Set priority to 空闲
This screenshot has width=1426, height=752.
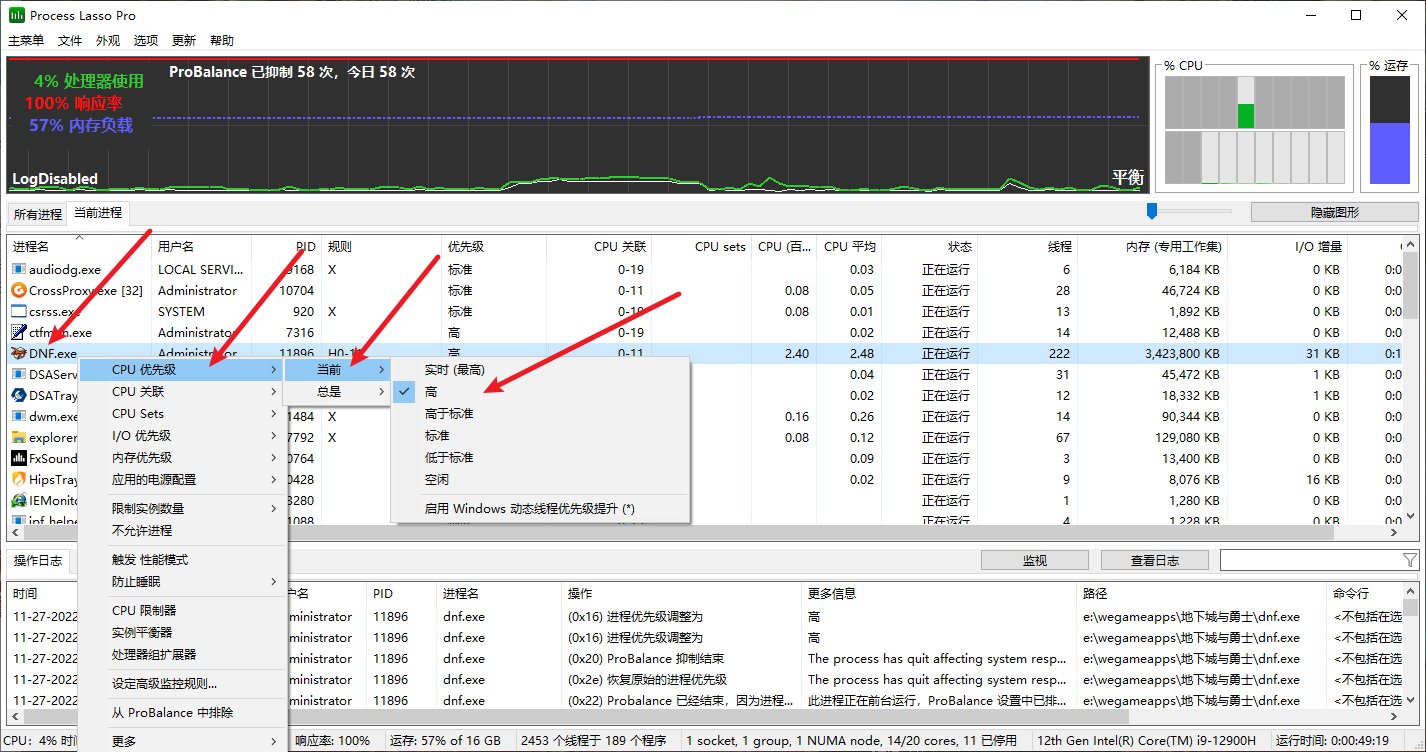(540, 480)
